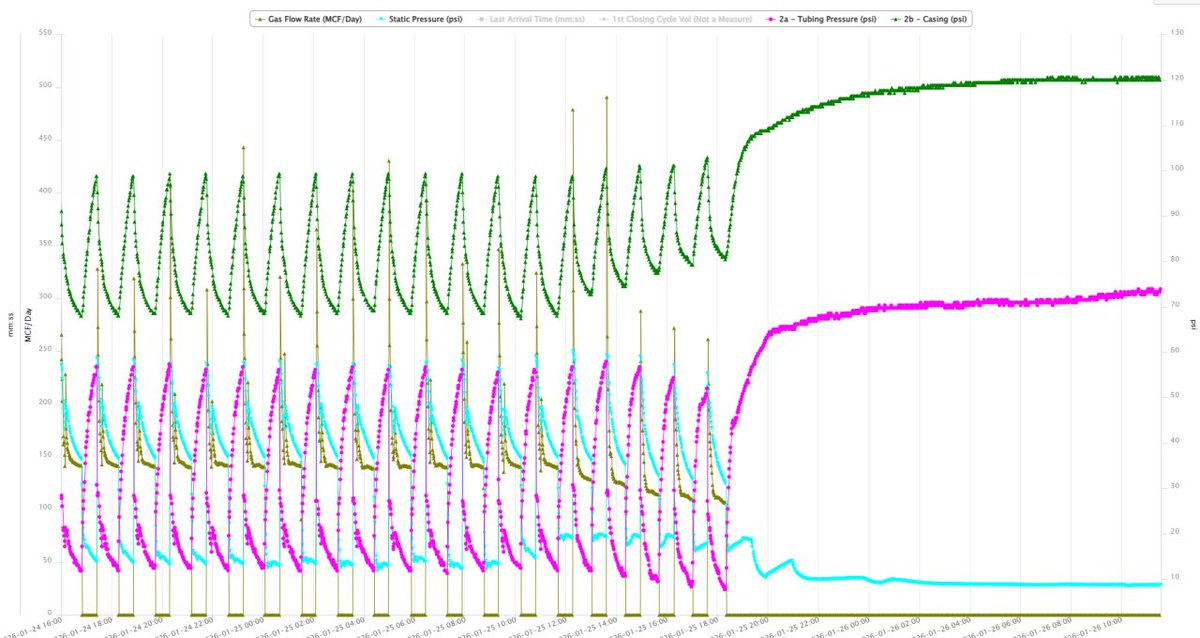The image size is (1200, 638).
Task: Click the MCF/Day axis title
Action: pos(27,324)
